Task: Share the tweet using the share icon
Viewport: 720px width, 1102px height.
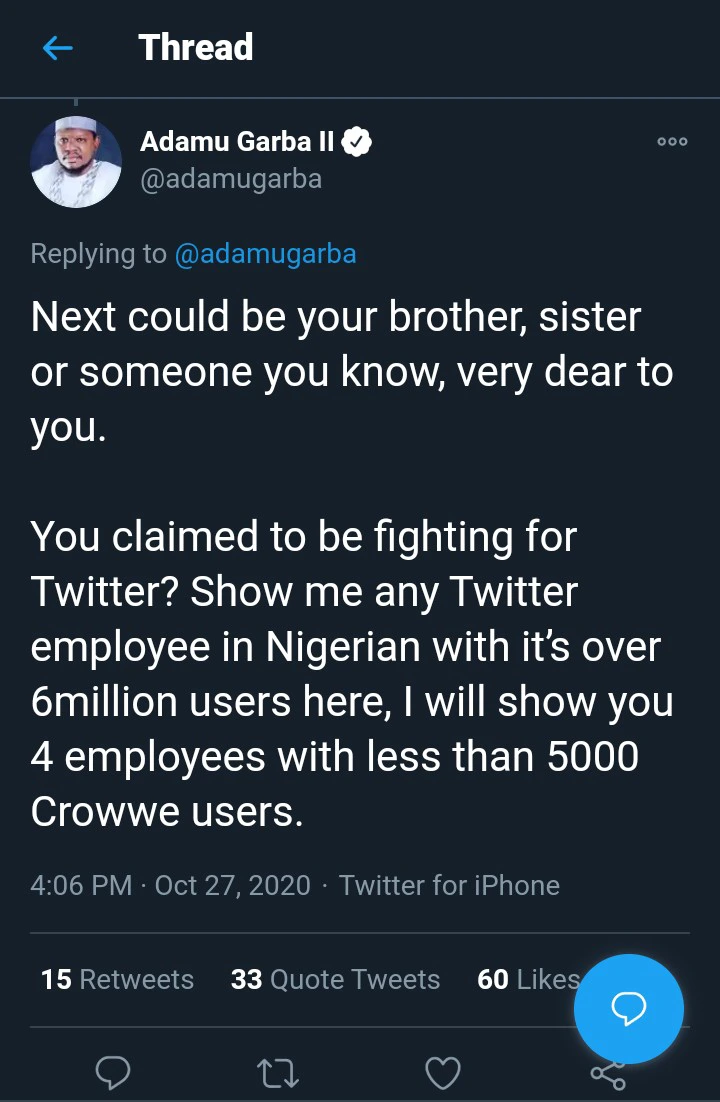Action: pos(607,1075)
